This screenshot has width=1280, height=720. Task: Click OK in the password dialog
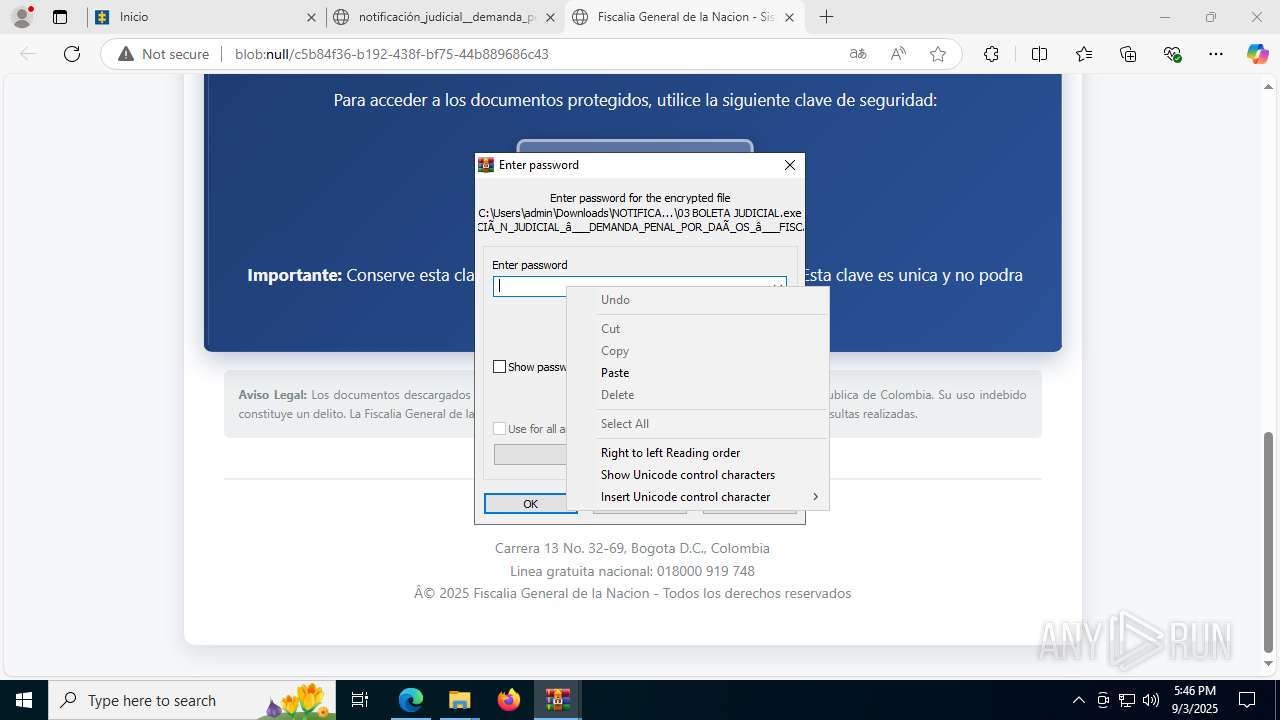click(531, 504)
